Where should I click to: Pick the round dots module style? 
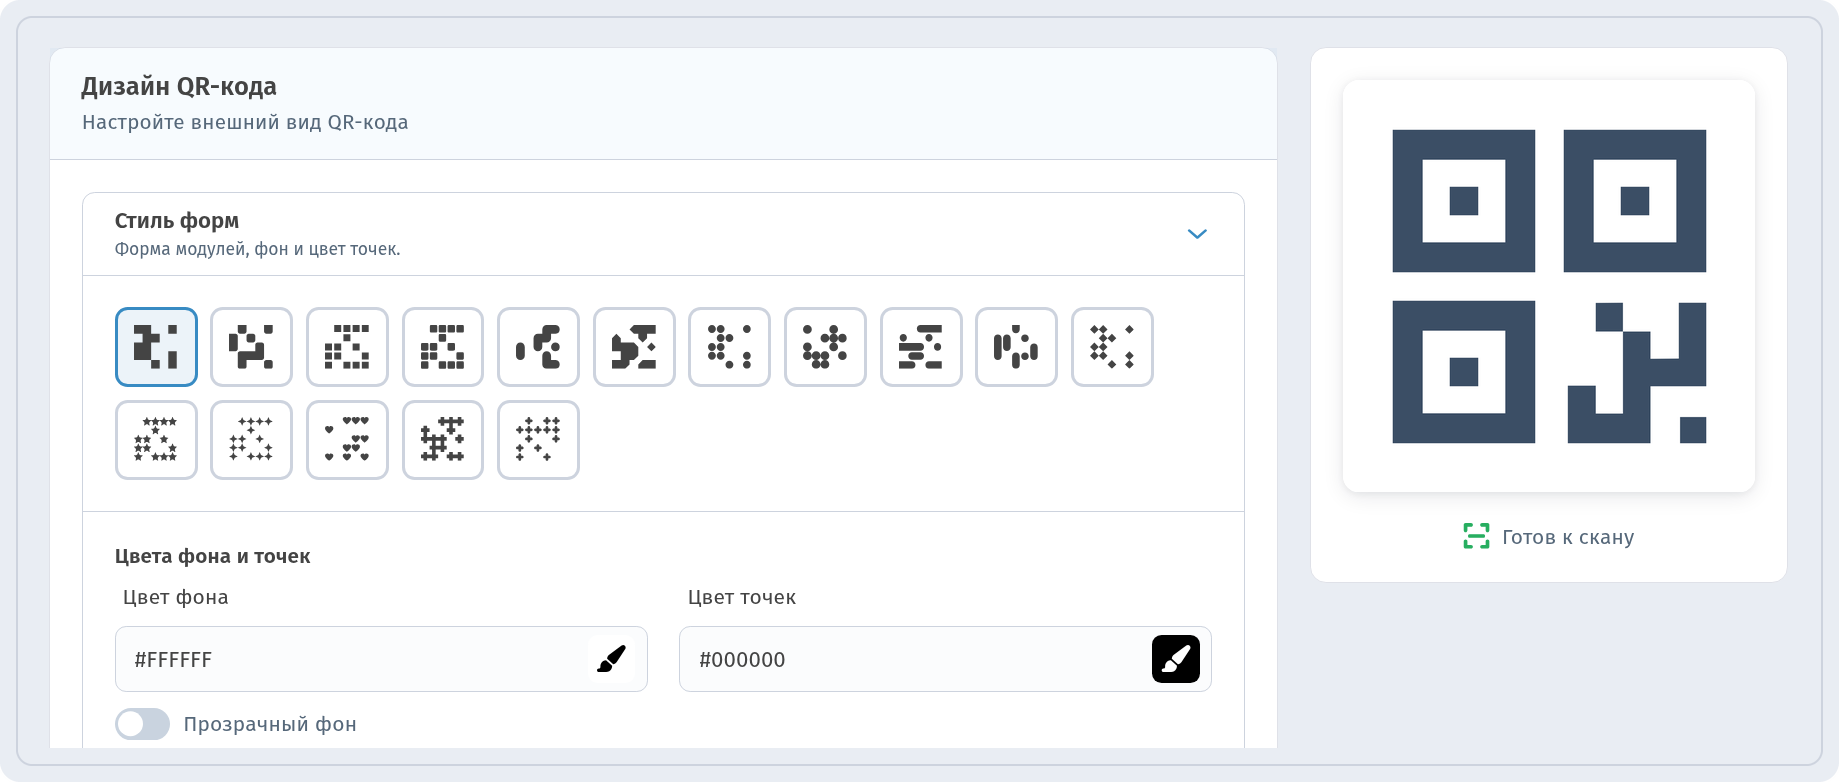pyautogui.click(x=729, y=347)
